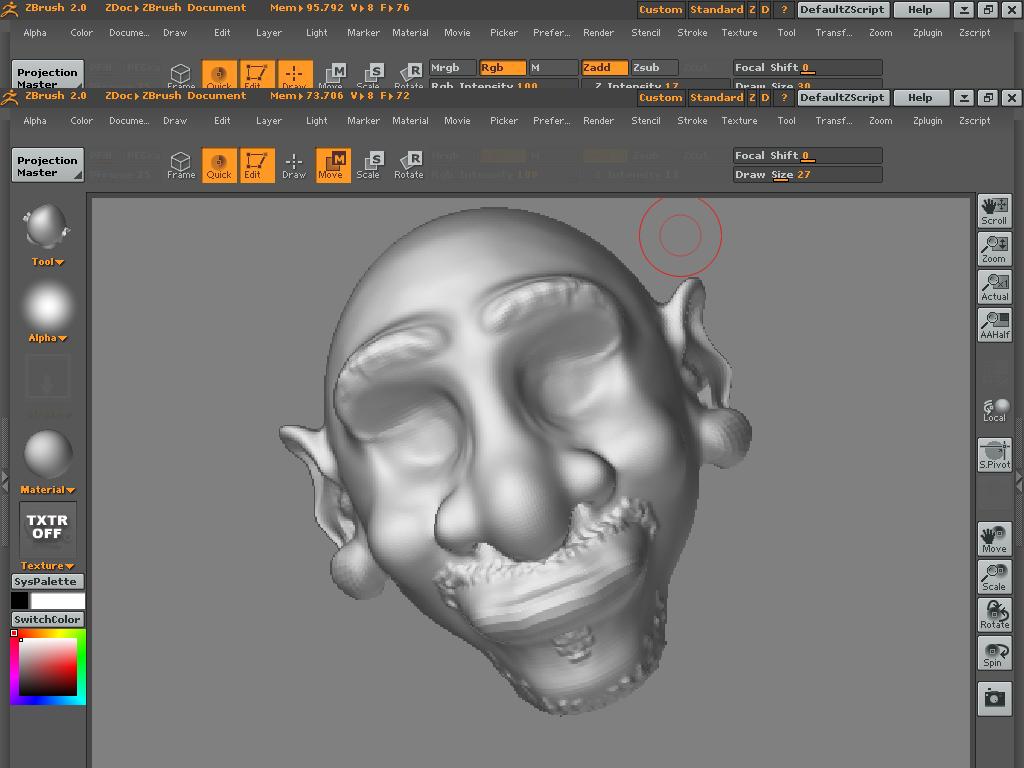This screenshot has height=768, width=1024.
Task: Click the Move hand icon on right shelf
Action: pyautogui.click(x=995, y=539)
